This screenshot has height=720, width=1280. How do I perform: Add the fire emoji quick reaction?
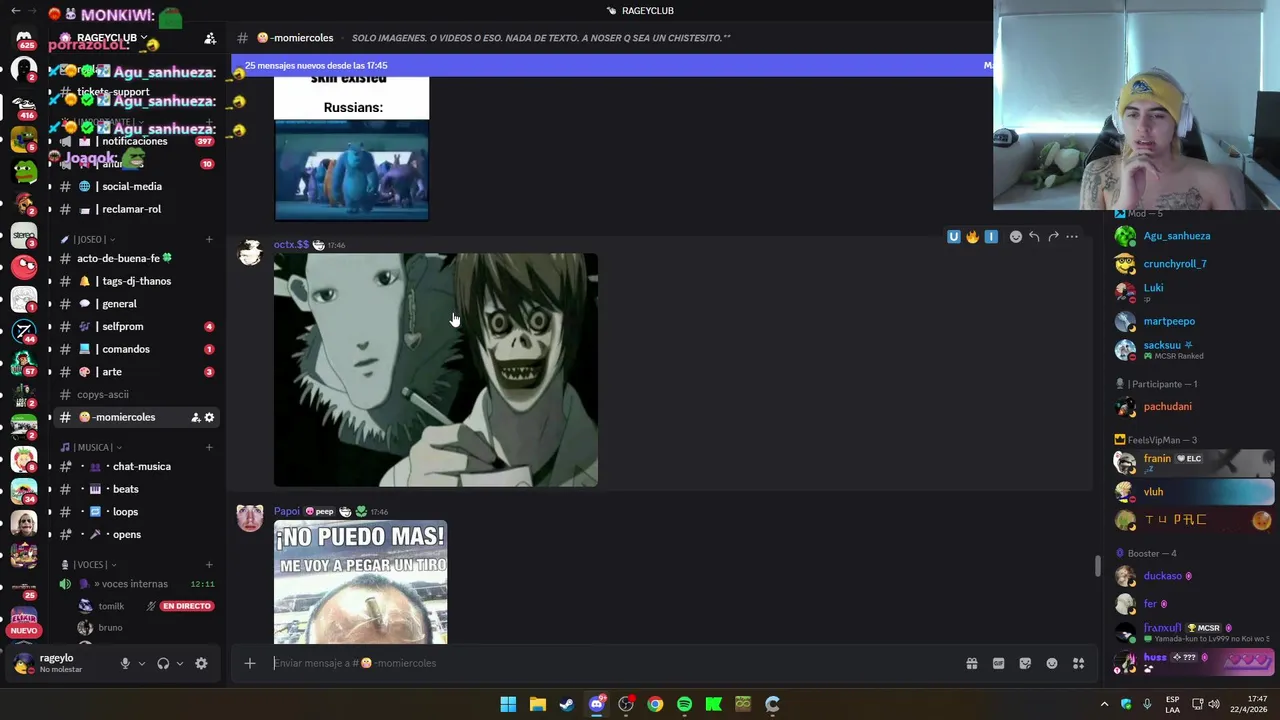tap(972, 237)
